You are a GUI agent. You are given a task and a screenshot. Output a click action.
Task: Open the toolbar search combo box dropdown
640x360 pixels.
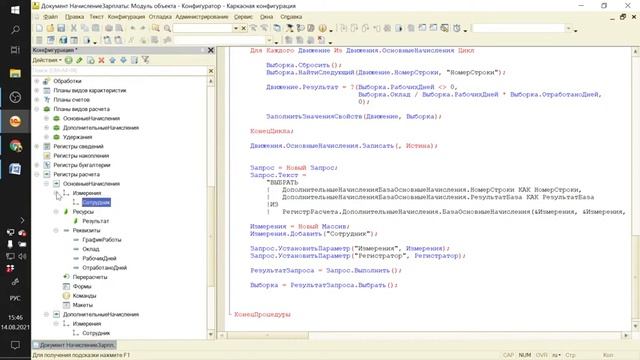(x=236, y=28)
